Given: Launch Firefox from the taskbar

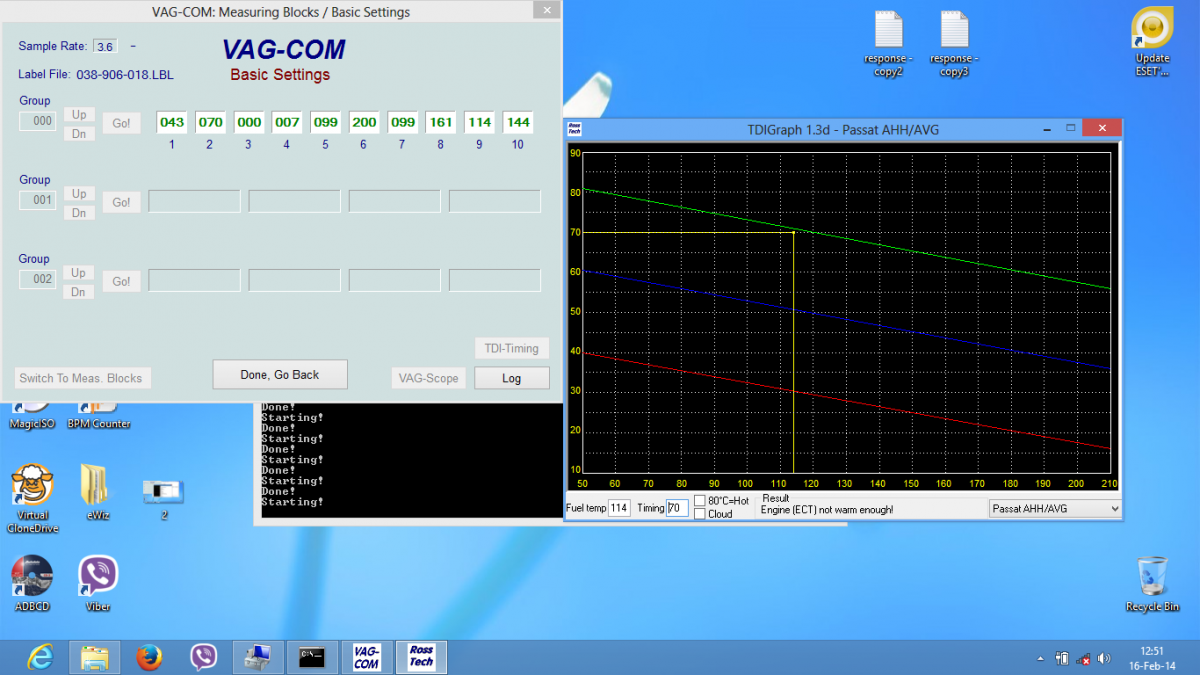Looking at the screenshot, I should [x=150, y=657].
